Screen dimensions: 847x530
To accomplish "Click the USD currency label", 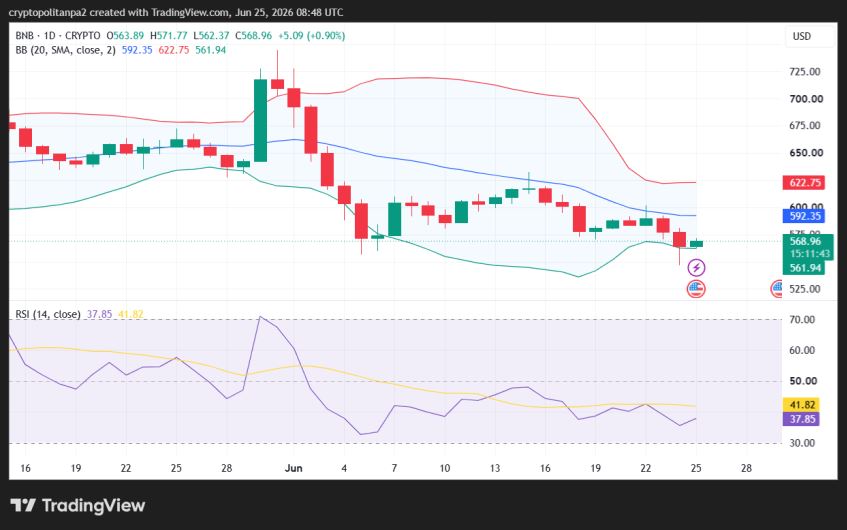I will point(802,36).
